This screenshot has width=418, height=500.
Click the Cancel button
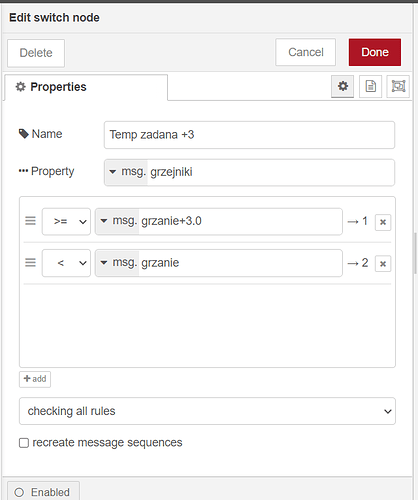[305, 52]
